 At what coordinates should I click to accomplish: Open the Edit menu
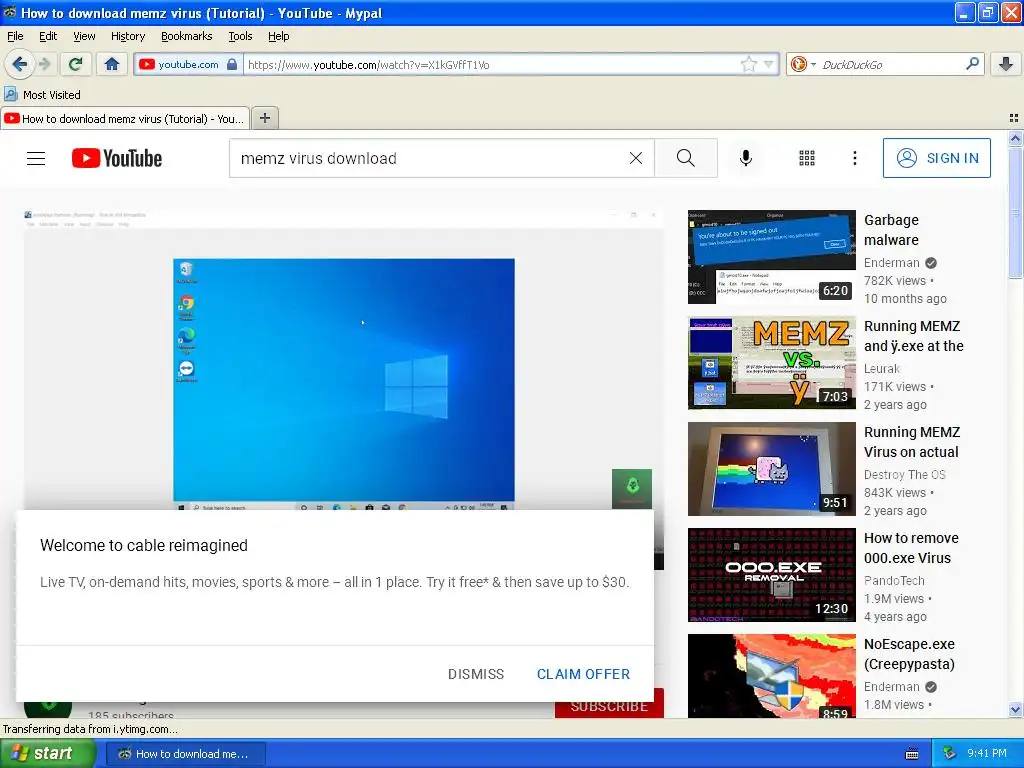click(x=48, y=36)
